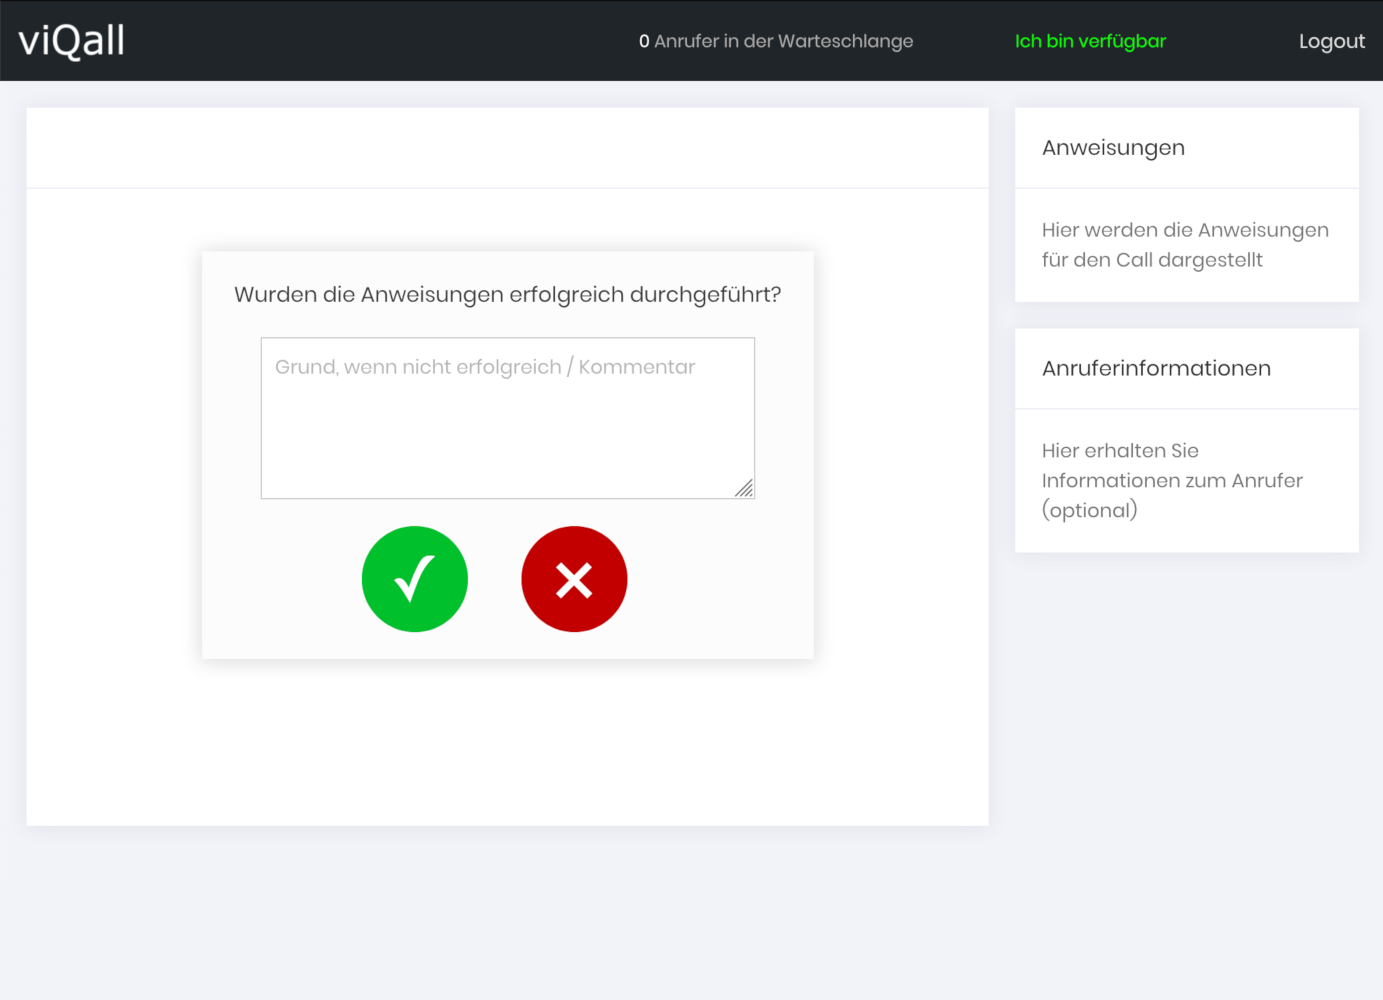
Task: Toggle the 'Ich bin verfügbar' availability status
Action: click(1090, 41)
